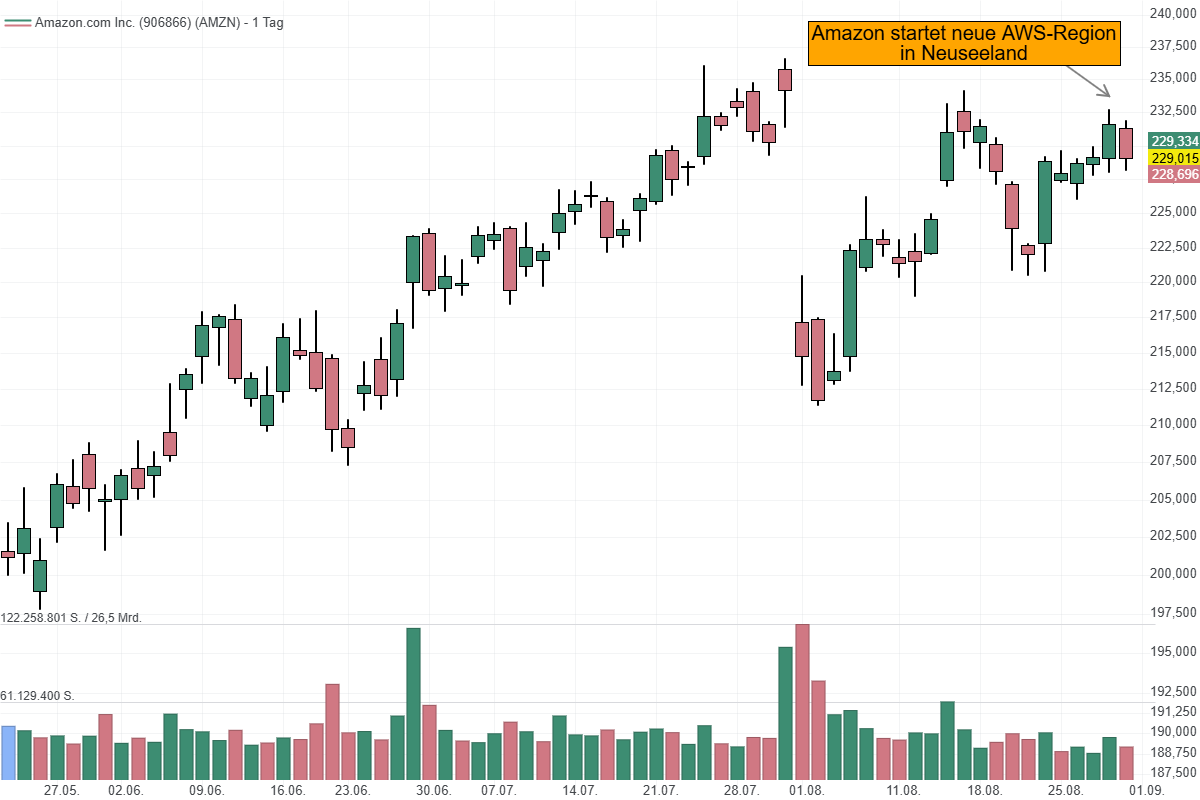Select the 01.09. date on the time axis
This screenshot has height=800, width=1200.
point(1145,791)
